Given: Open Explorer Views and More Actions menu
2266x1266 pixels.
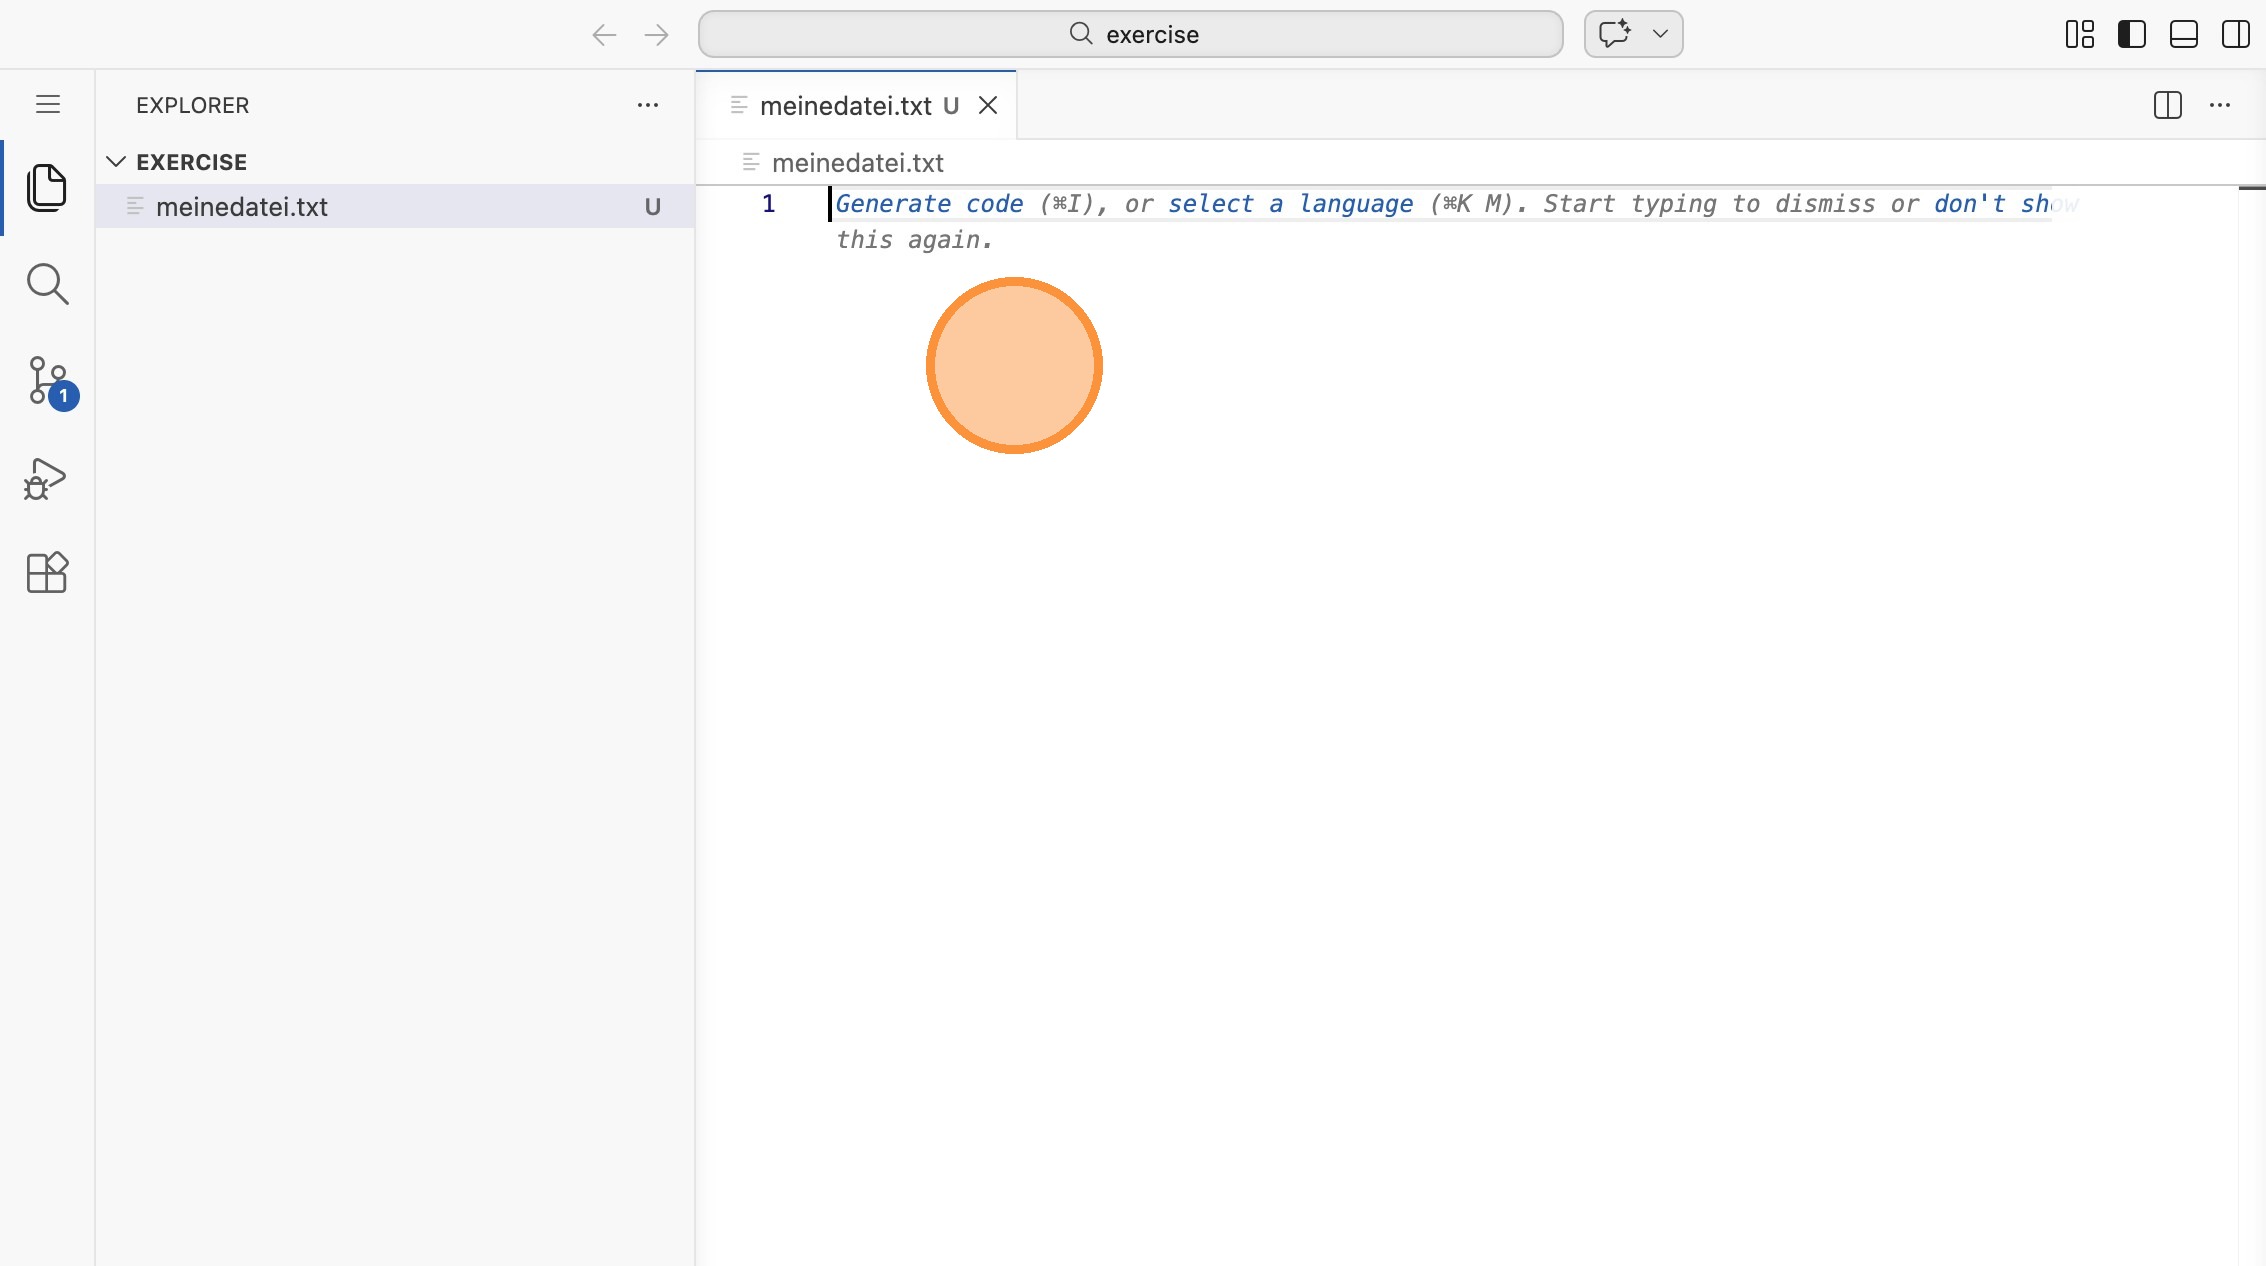Looking at the screenshot, I should click(648, 105).
